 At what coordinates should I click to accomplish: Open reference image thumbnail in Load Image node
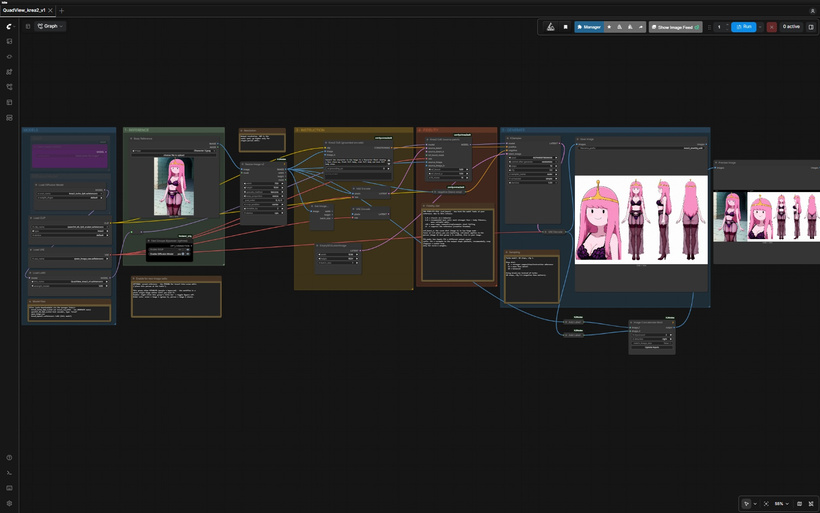[x=174, y=187]
